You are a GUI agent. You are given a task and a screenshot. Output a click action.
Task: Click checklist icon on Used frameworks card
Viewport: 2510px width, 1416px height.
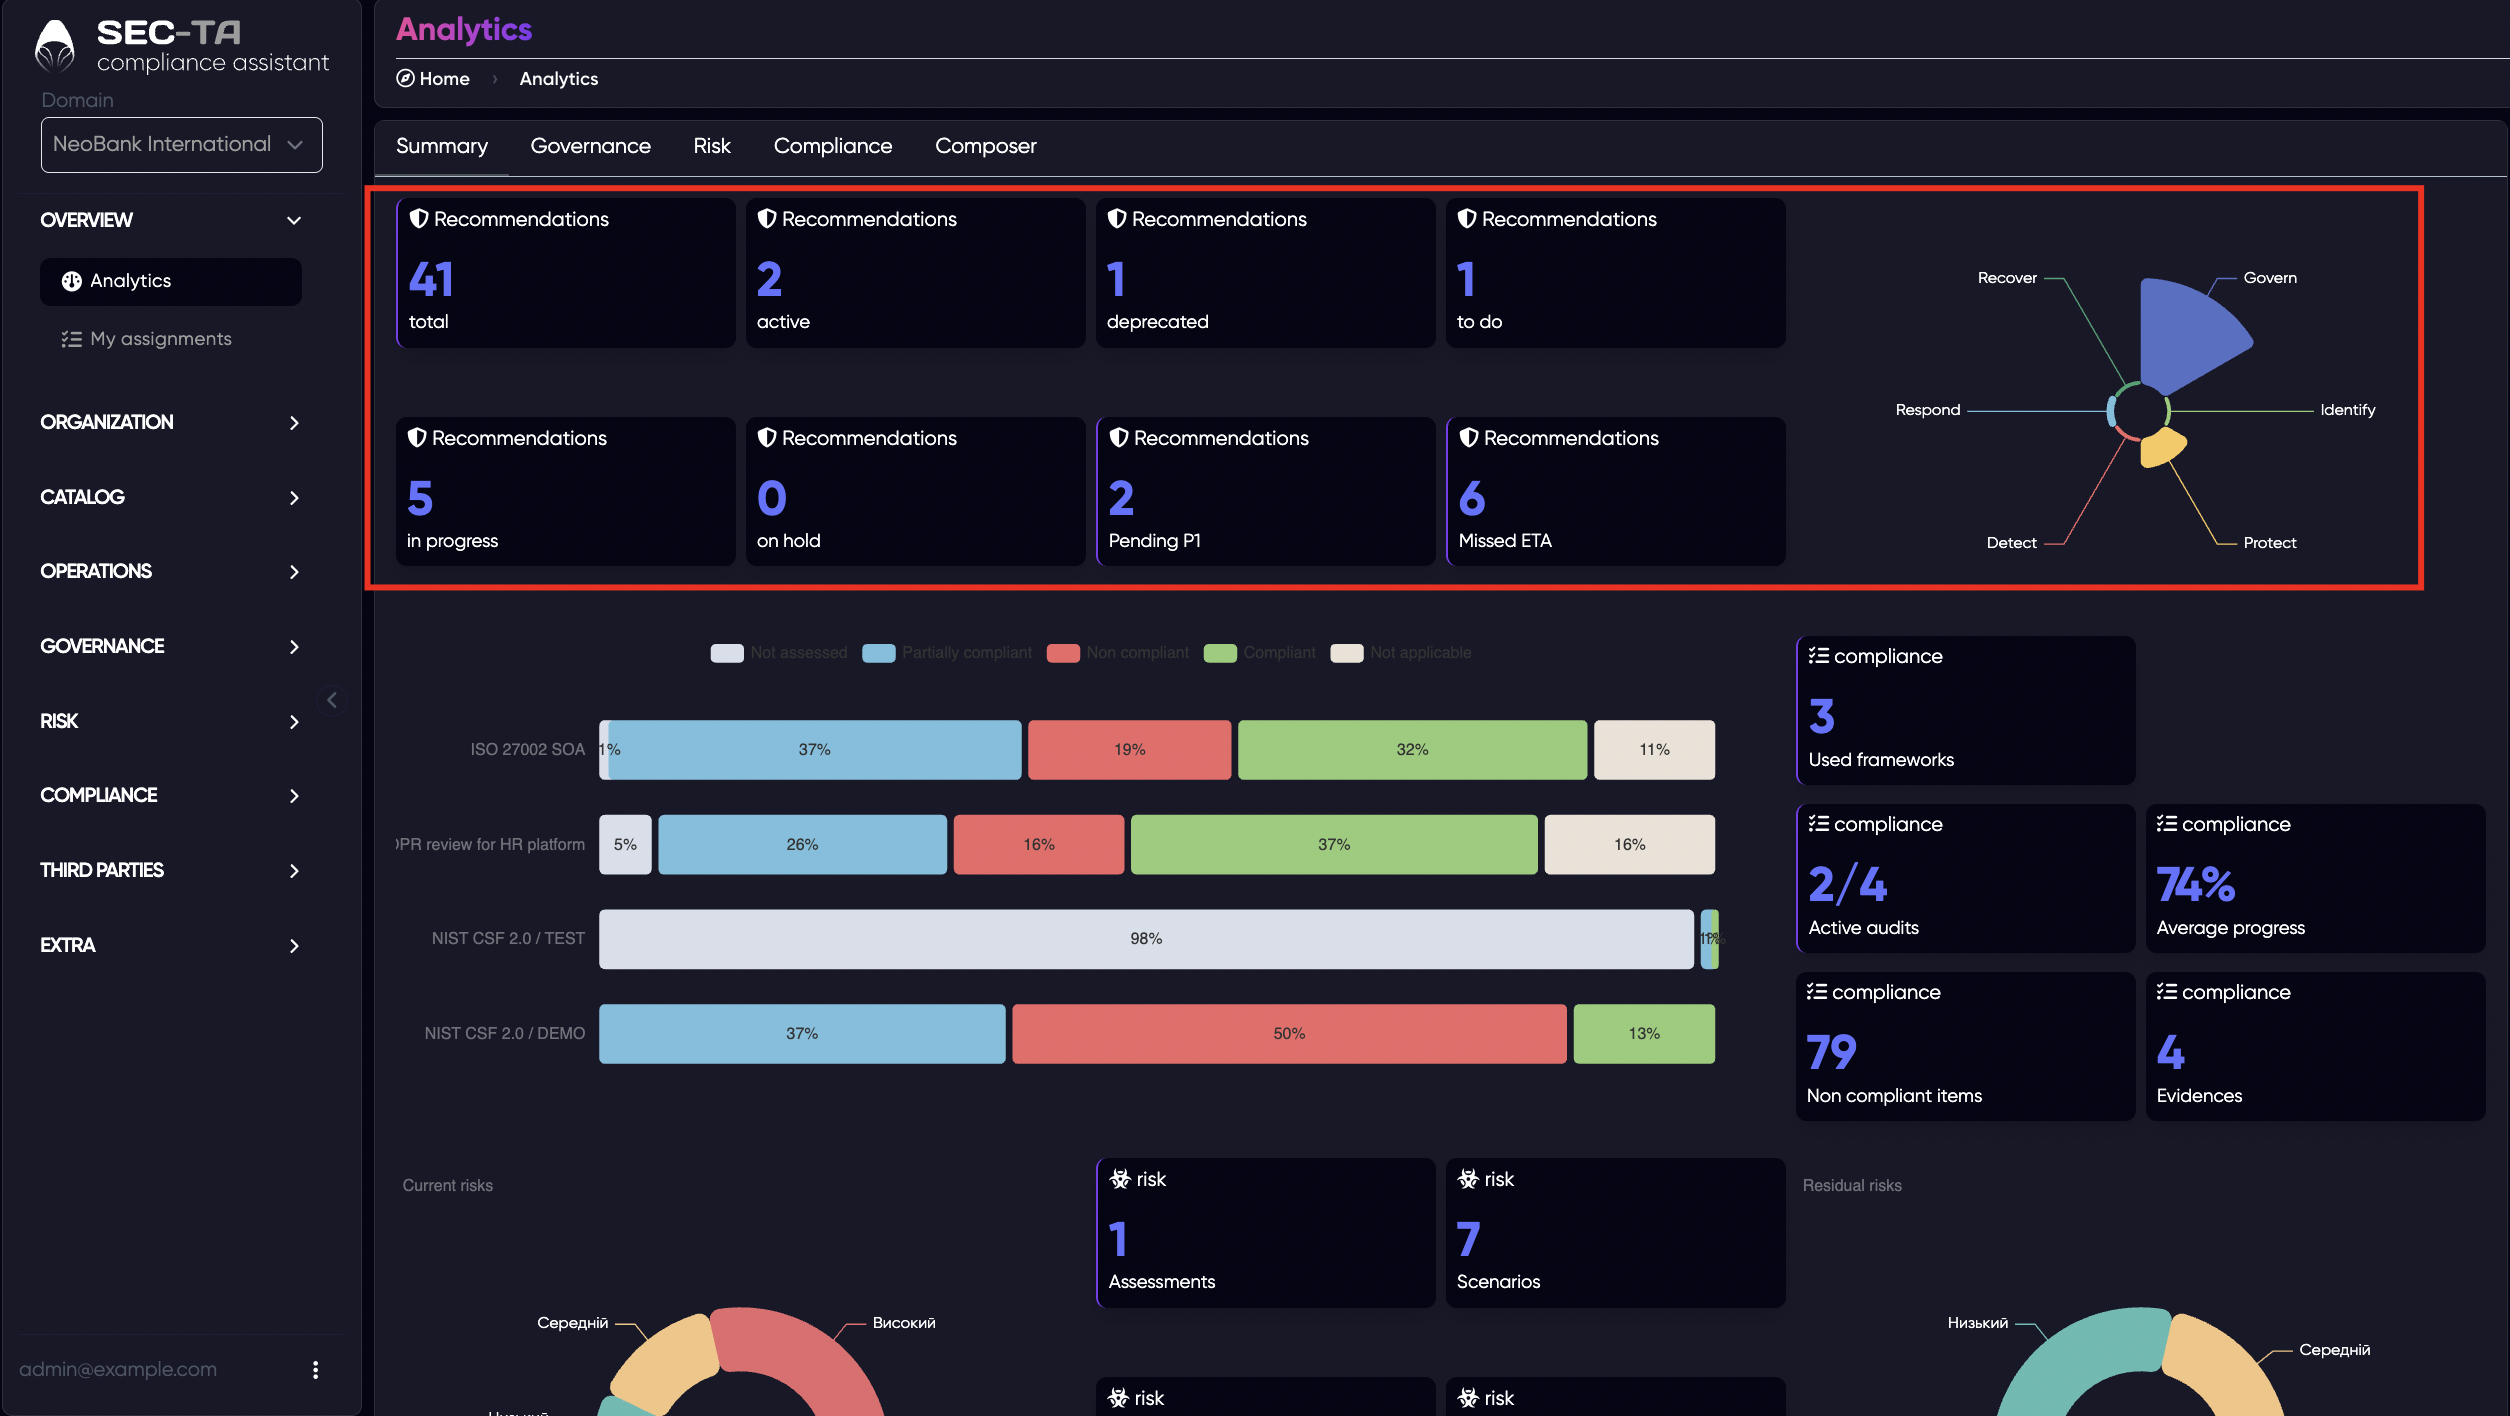[x=1819, y=656]
